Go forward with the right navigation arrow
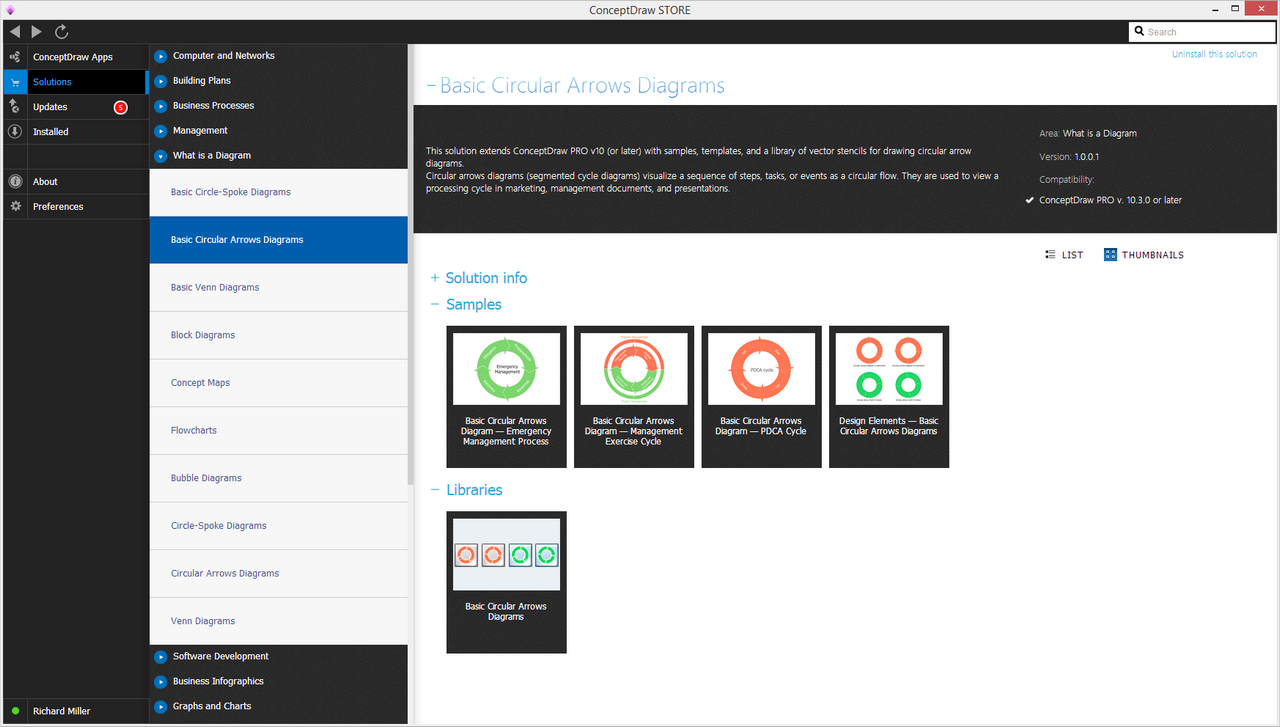Viewport: 1280px width, 727px height. [x=37, y=32]
